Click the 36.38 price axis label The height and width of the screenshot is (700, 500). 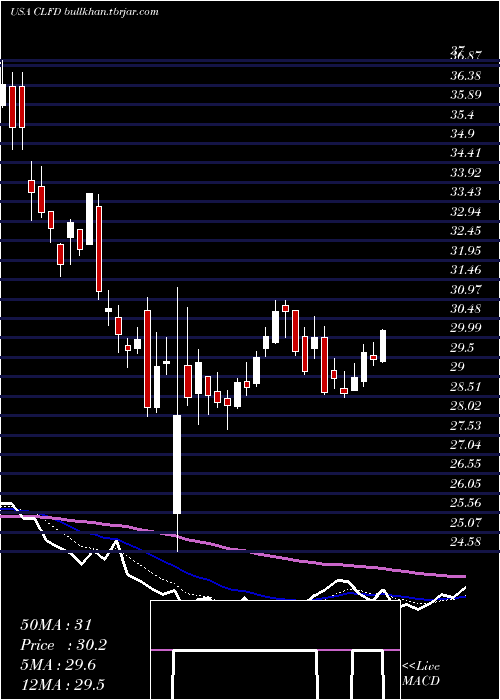(465, 75)
